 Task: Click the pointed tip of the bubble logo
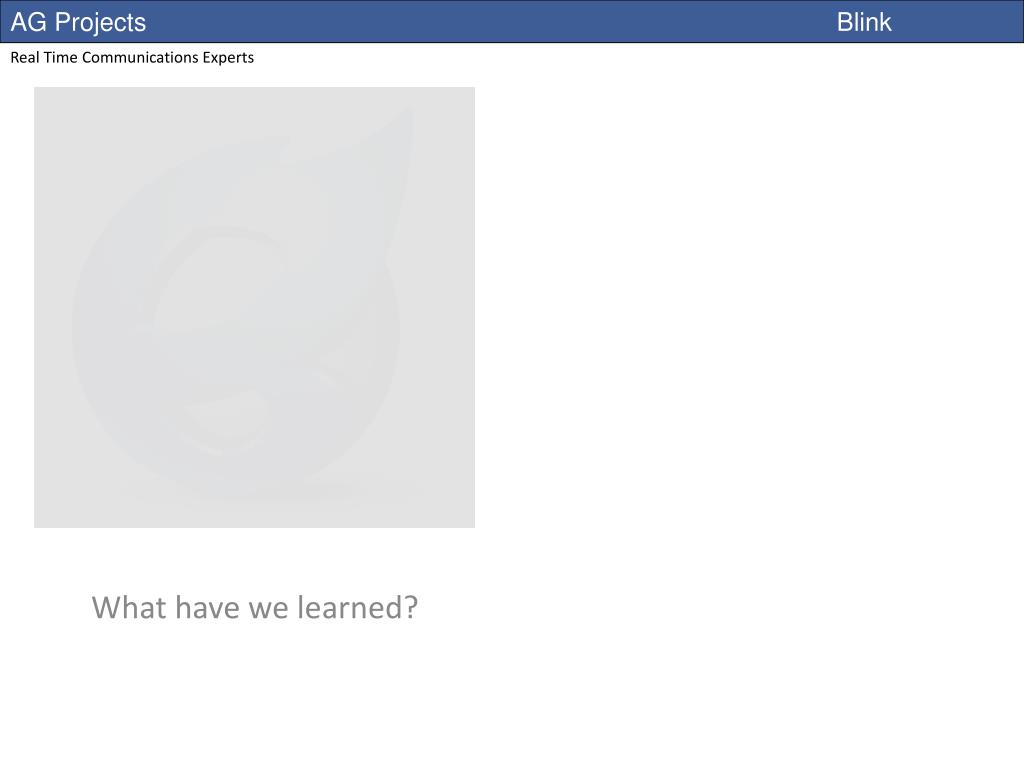pyautogui.click(x=402, y=131)
